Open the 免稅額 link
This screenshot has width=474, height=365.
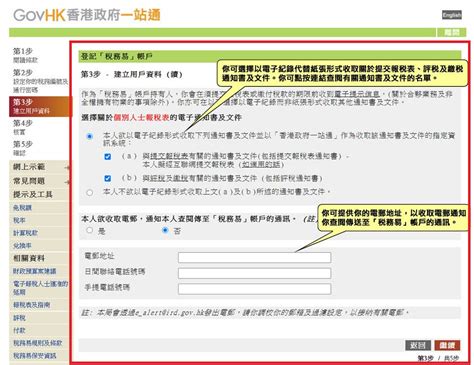[x=22, y=208]
